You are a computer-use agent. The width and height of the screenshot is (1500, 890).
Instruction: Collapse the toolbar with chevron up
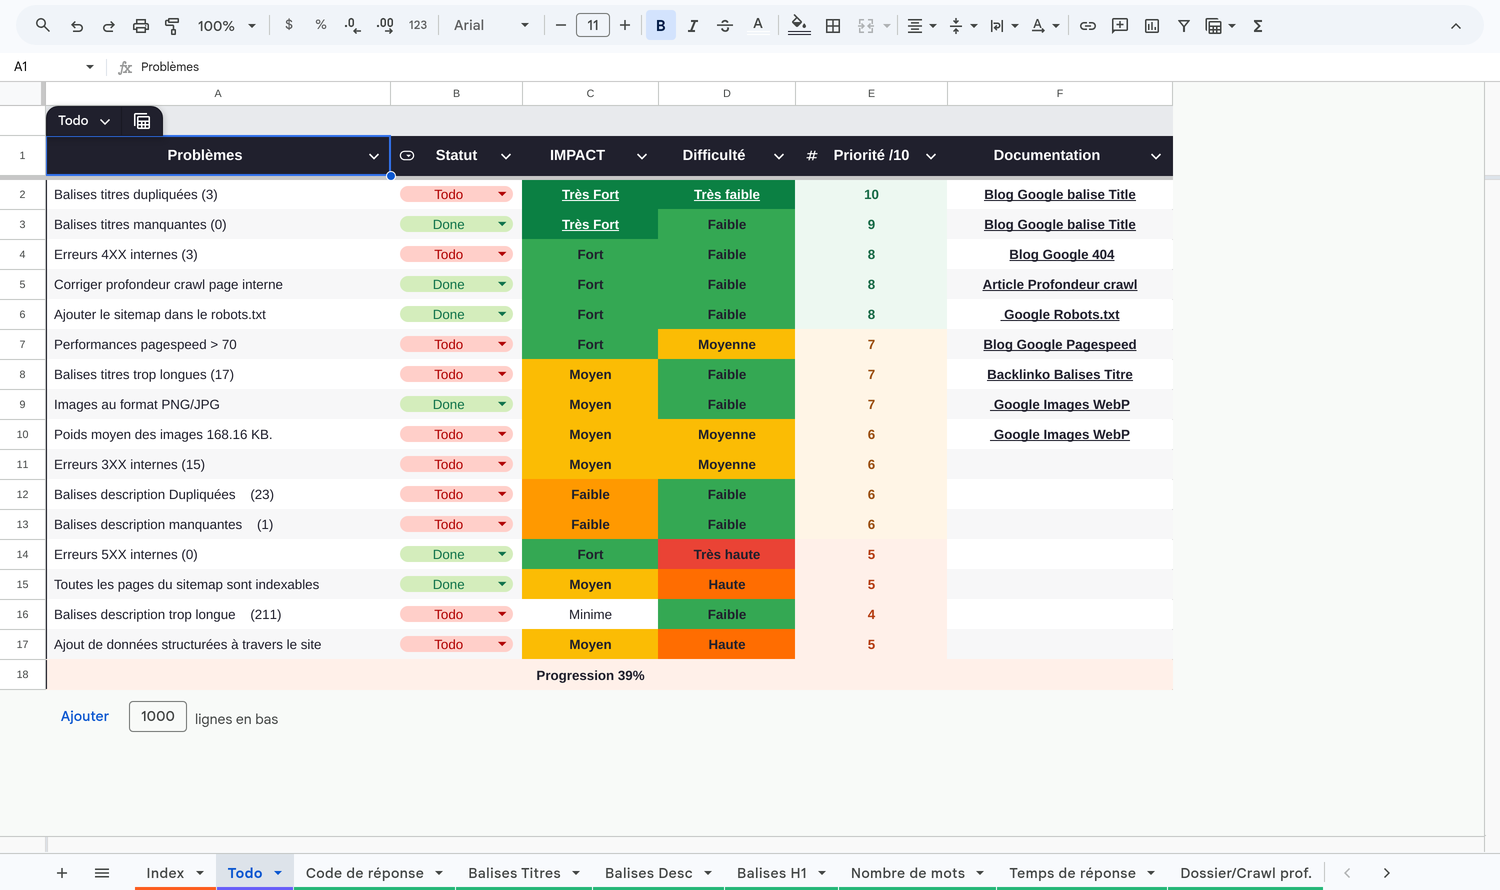click(1456, 26)
